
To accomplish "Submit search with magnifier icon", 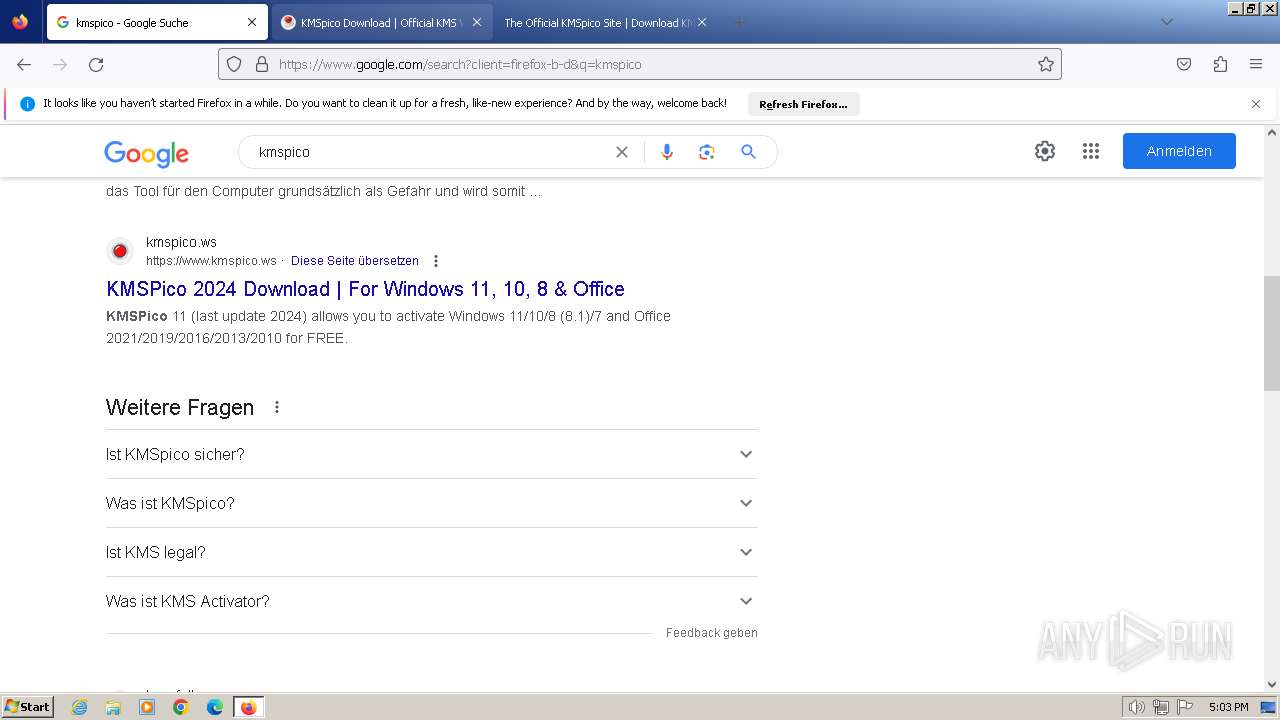I will 748,152.
